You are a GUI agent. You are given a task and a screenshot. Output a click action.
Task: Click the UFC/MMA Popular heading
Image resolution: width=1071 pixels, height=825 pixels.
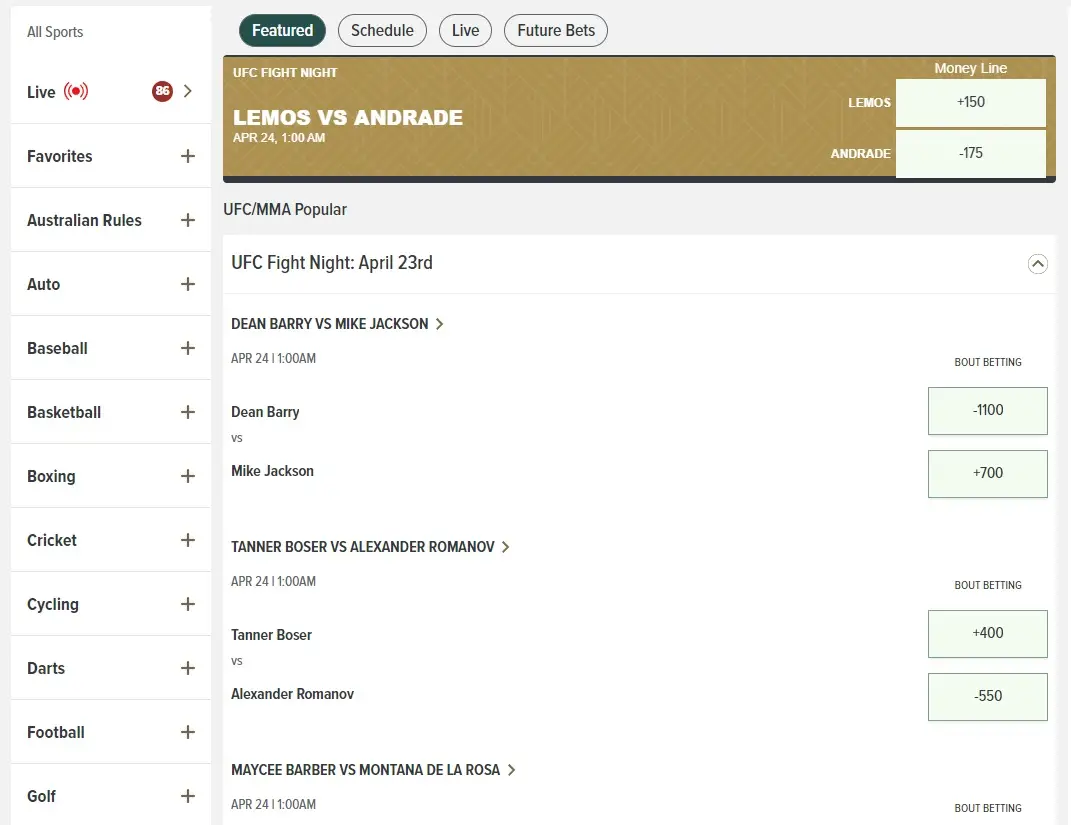point(285,210)
